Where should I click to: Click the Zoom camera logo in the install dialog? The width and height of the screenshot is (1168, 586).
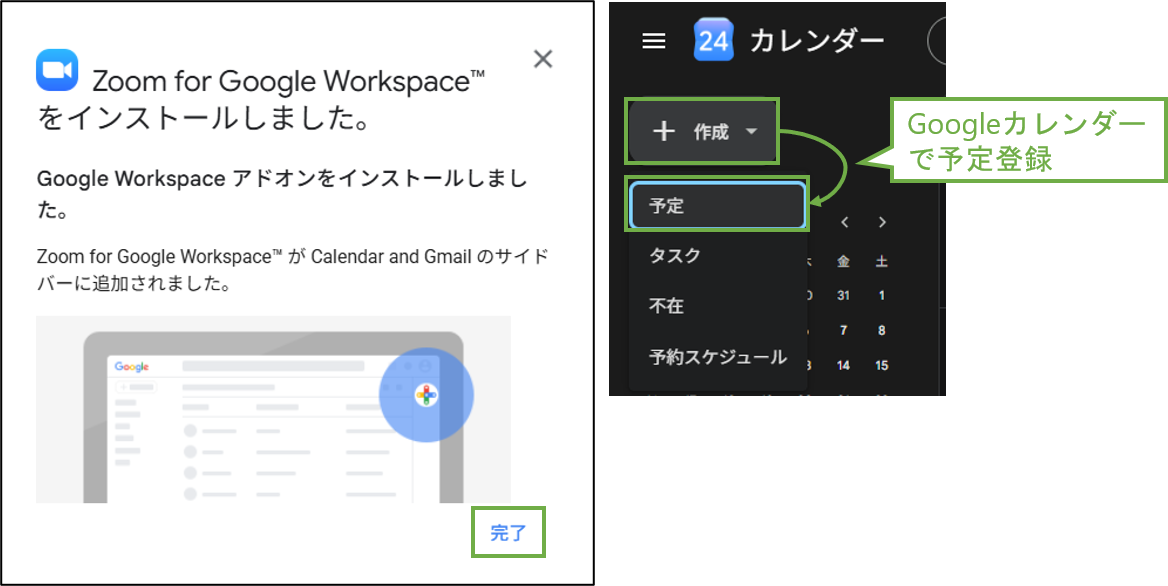pyautogui.click(x=57, y=70)
